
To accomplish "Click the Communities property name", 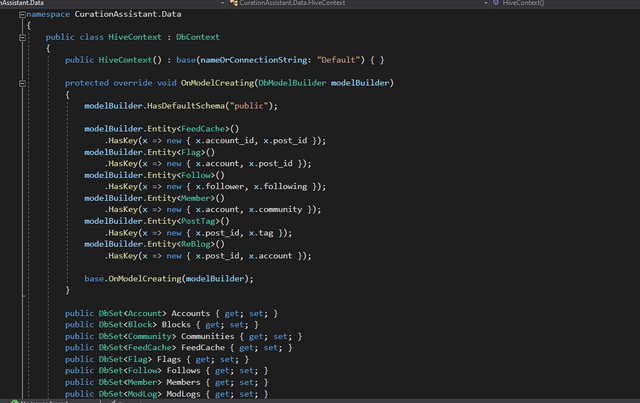I will [208, 336].
